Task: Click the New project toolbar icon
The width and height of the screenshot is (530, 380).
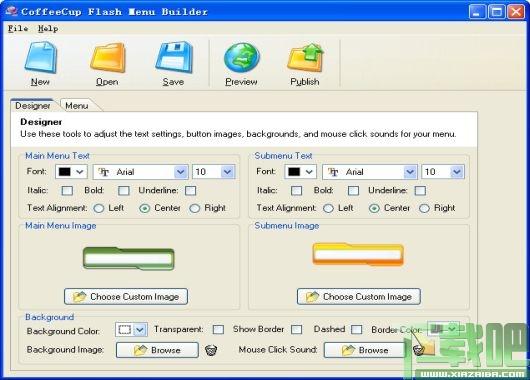Action: click(x=41, y=57)
